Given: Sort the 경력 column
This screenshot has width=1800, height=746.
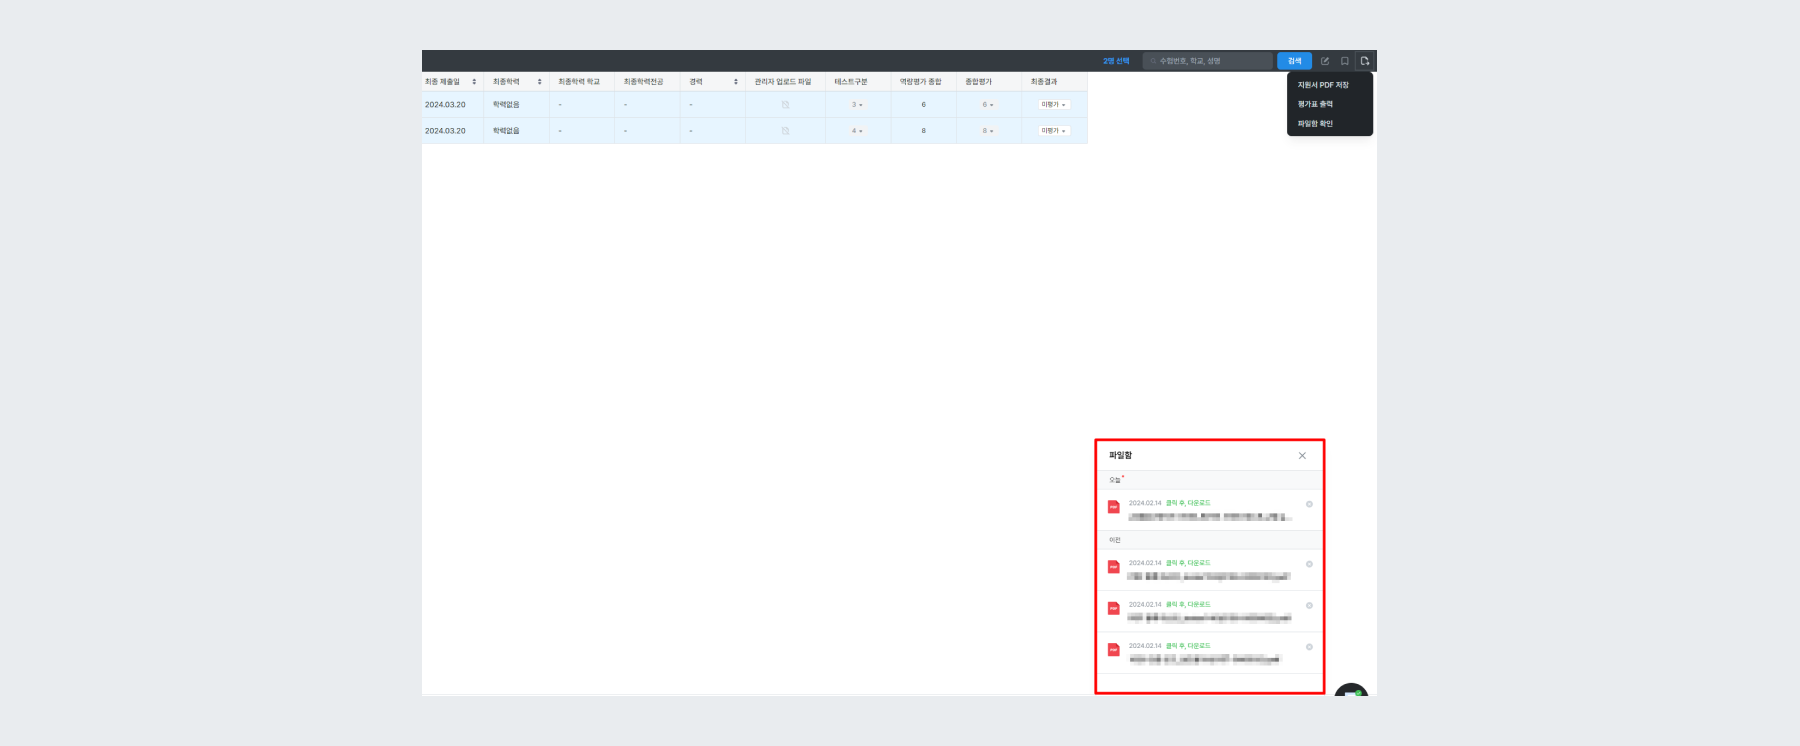Looking at the screenshot, I should click(735, 82).
